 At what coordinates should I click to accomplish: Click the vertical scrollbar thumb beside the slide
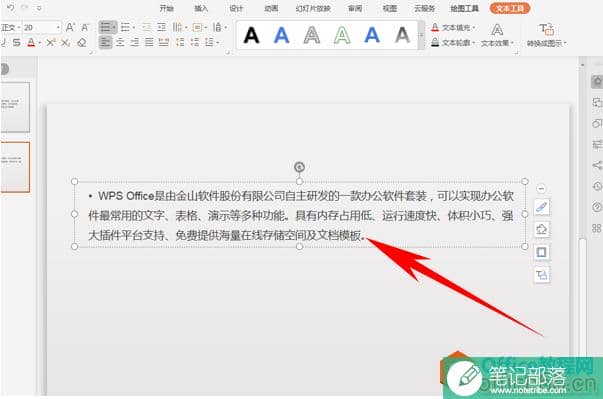(x=583, y=299)
